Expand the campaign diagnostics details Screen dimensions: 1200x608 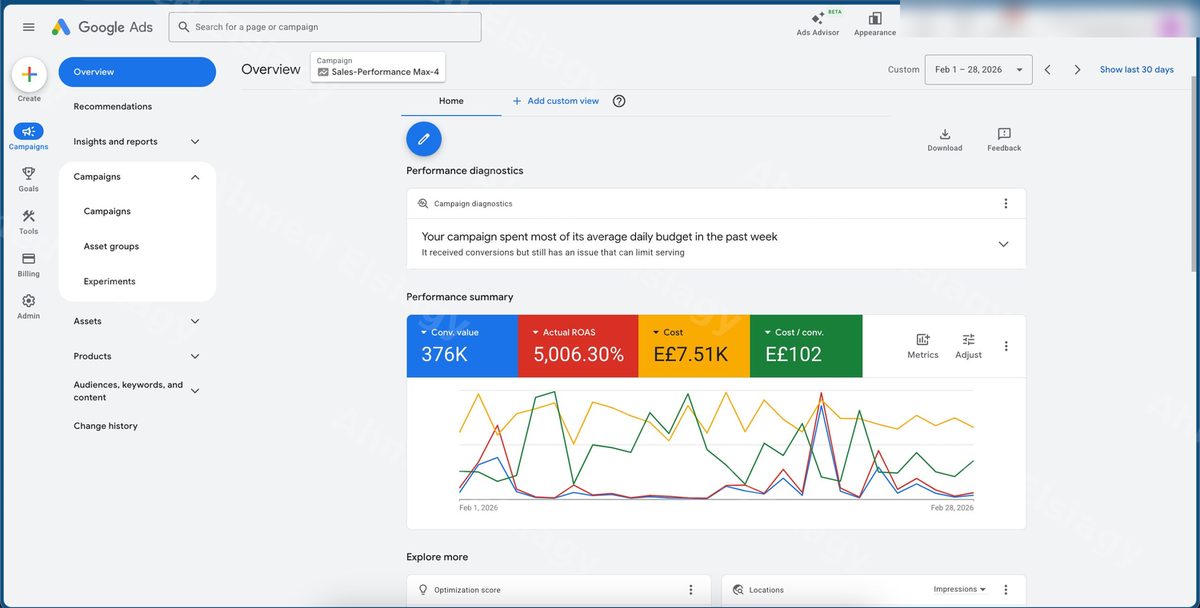click(1004, 244)
